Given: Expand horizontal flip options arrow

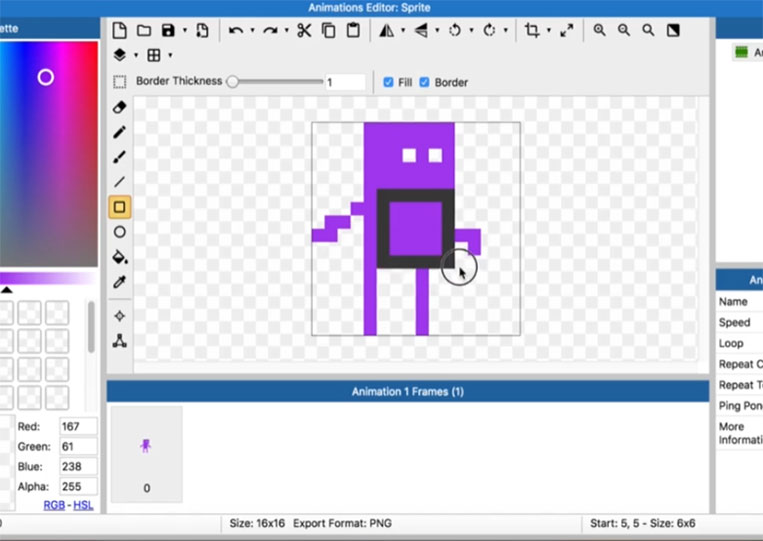Looking at the screenshot, I should coord(403,31).
